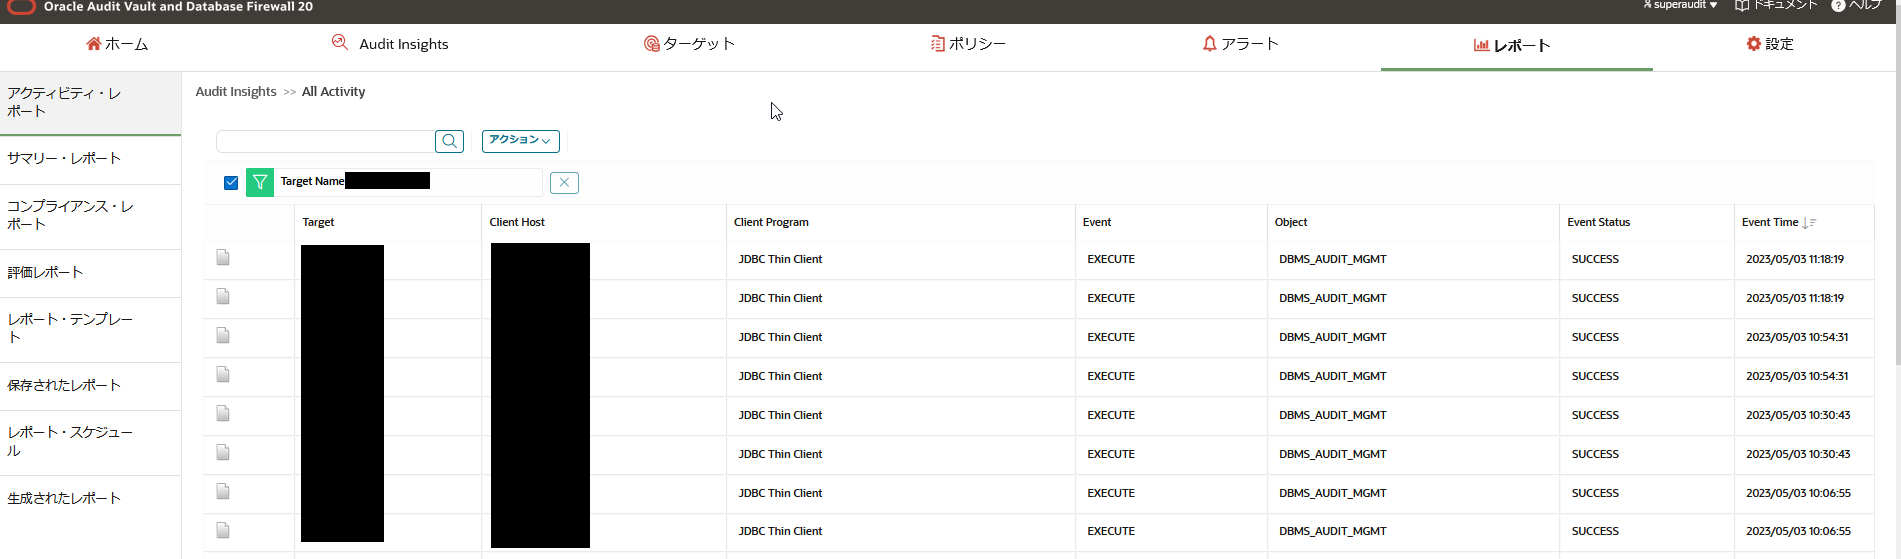Uncheck the Target Name filter checkbox
Viewport: 1901px width, 559px height.
pyautogui.click(x=231, y=182)
